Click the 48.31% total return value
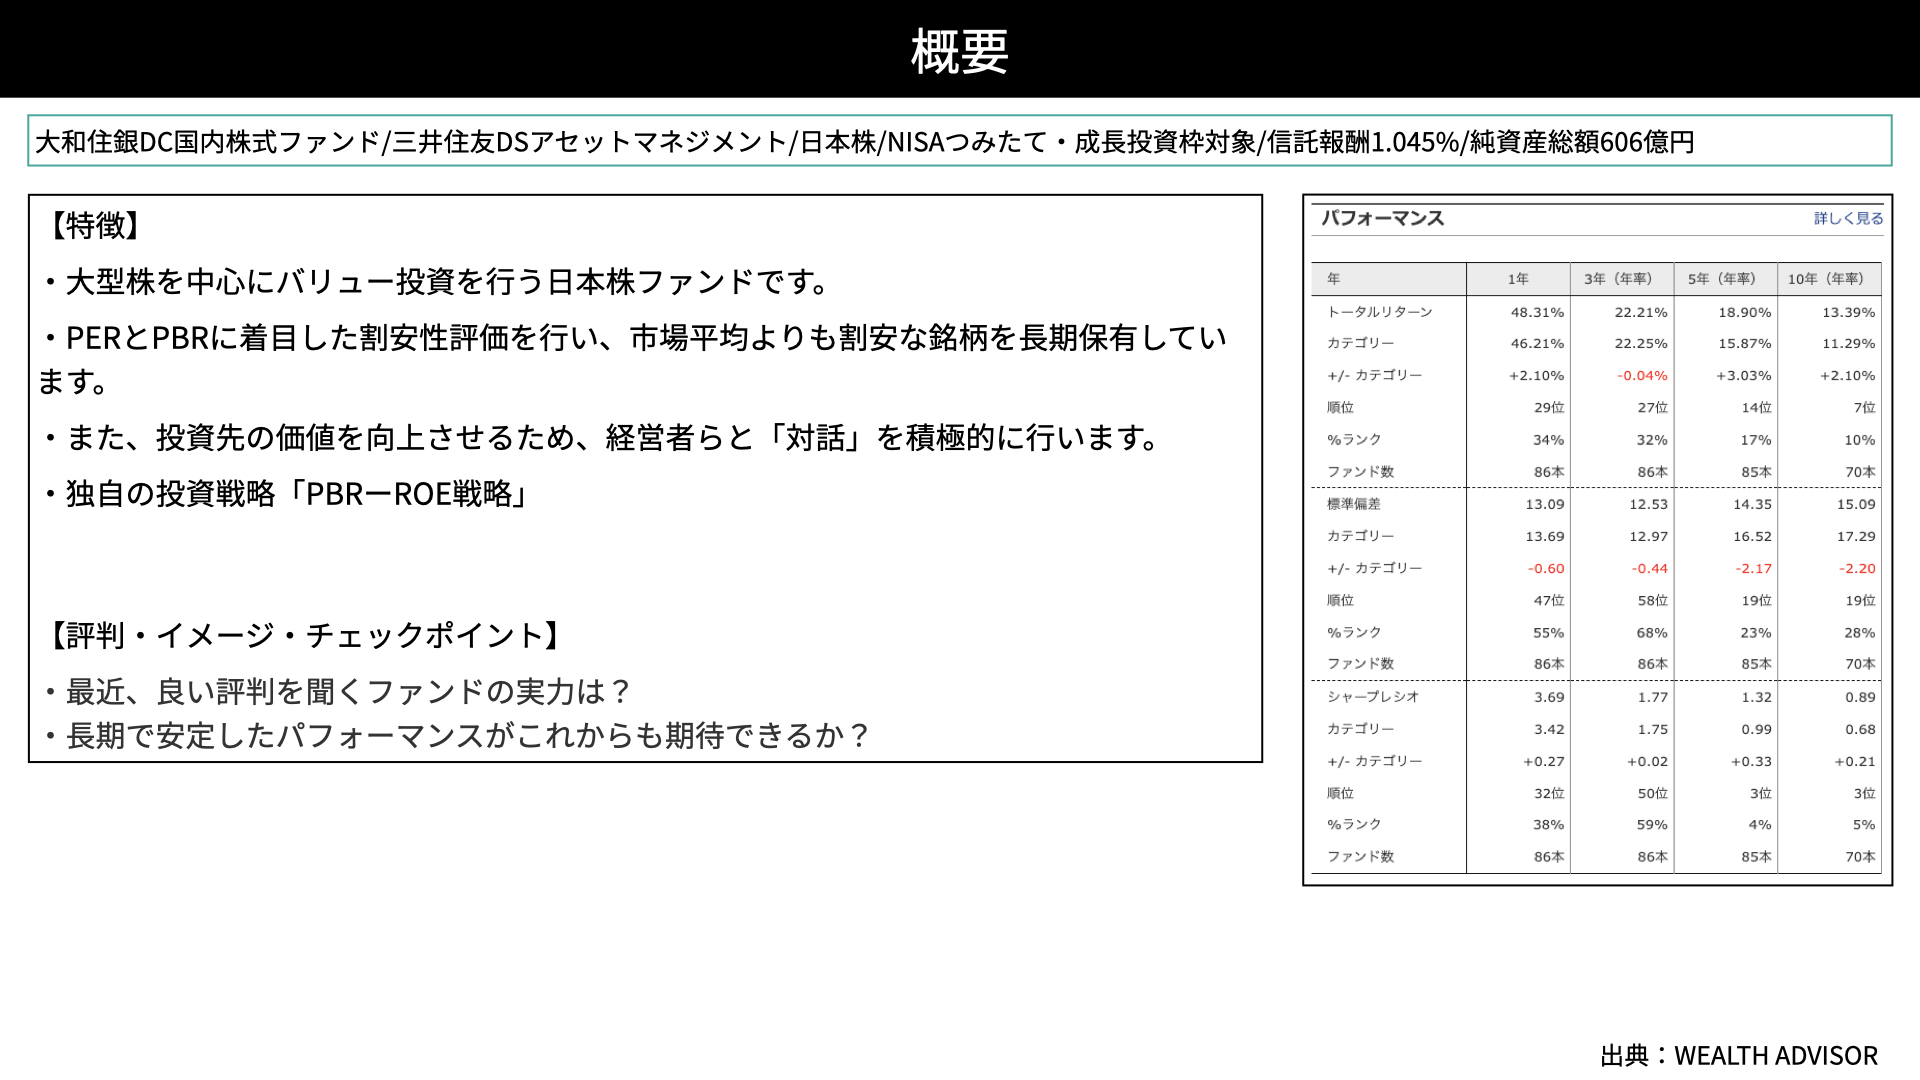 click(1537, 312)
